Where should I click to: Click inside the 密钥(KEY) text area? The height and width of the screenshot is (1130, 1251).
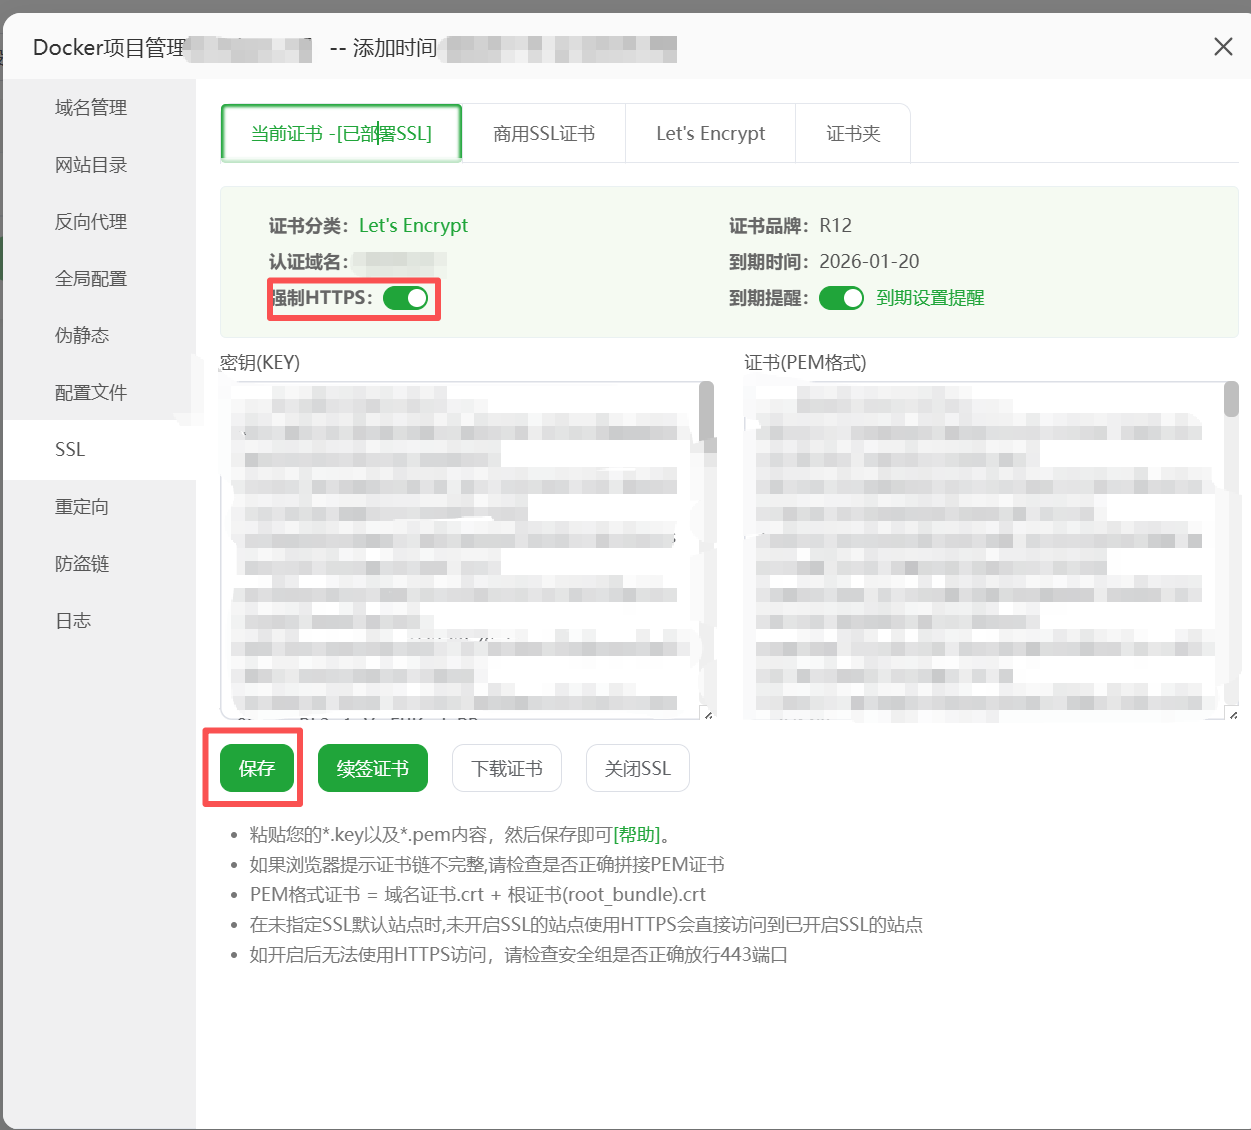point(460,550)
